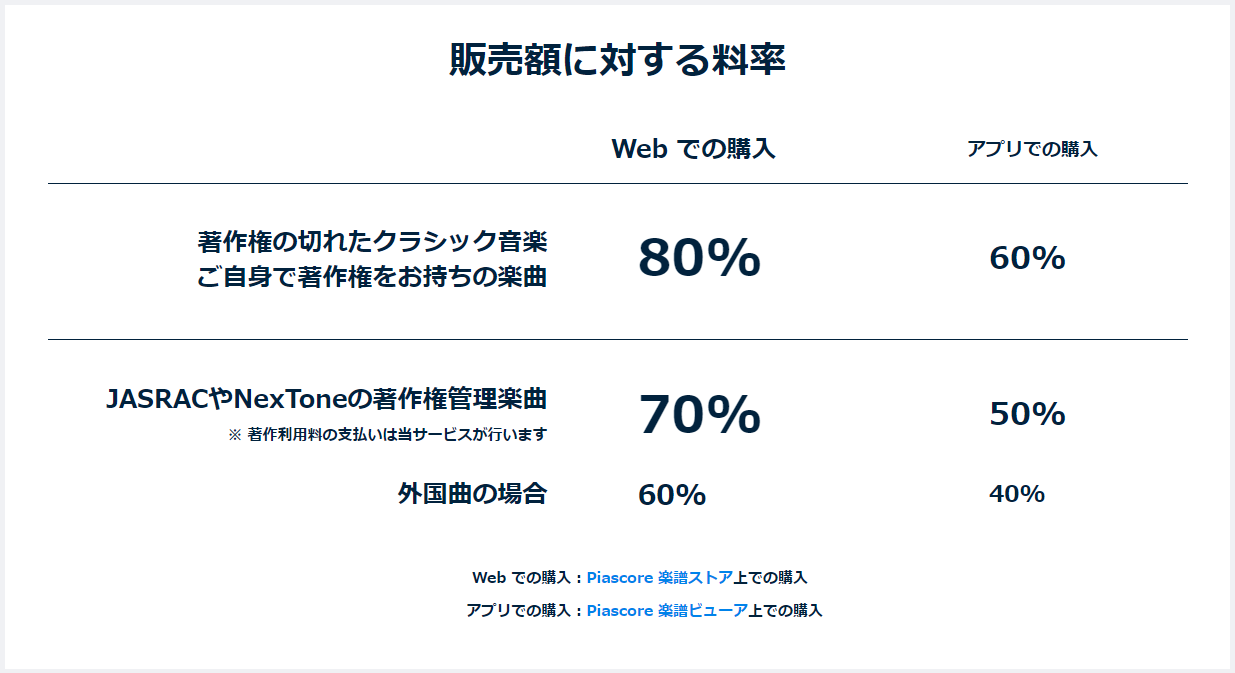Select the Web での購入 column header
The width and height of the screenshot is (1235, 673).
(x=693, y=149)
